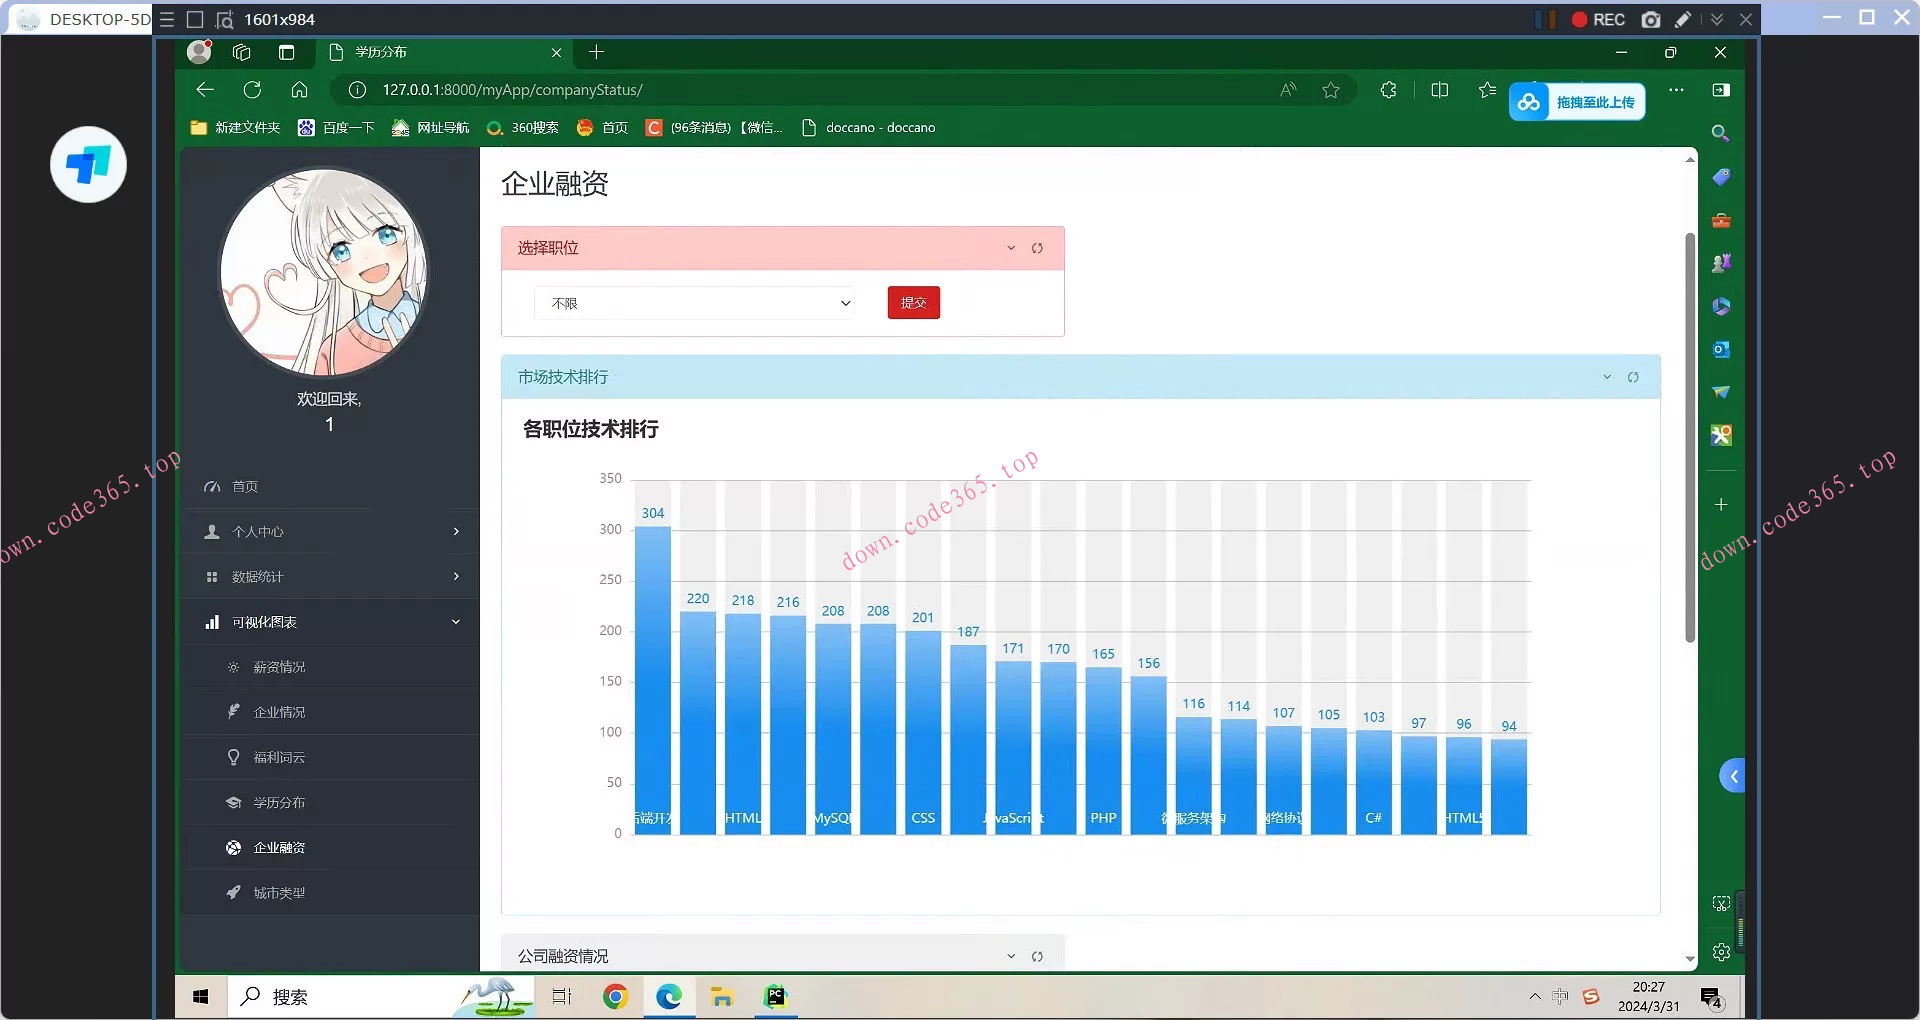The height and width of the screenshot is (1020, 1920).
Task: Open Chrome from the taskbar
Action: 615,996
